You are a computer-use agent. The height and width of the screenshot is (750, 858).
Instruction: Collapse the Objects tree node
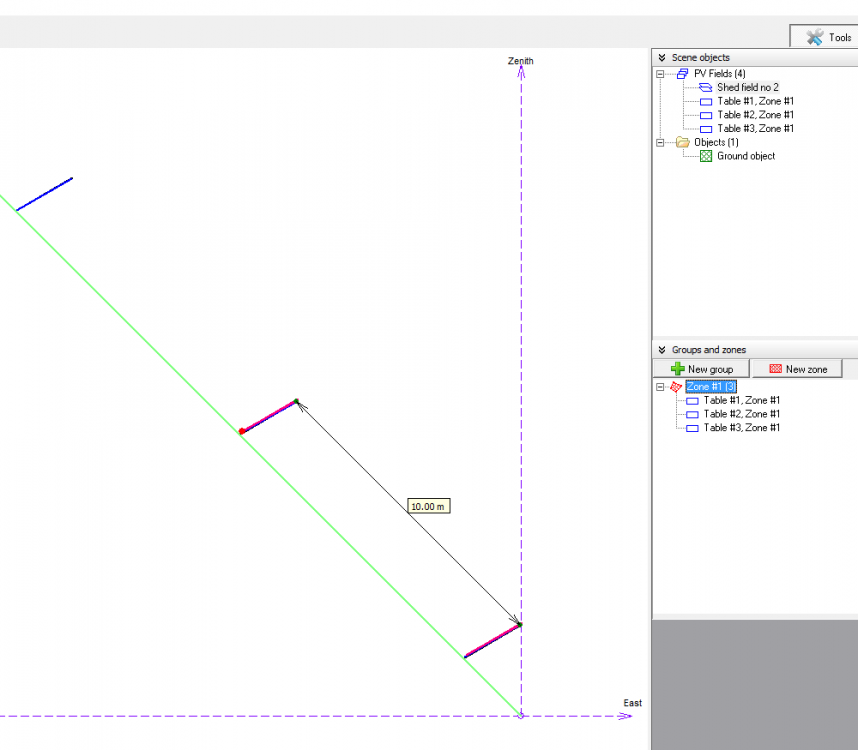660,143
